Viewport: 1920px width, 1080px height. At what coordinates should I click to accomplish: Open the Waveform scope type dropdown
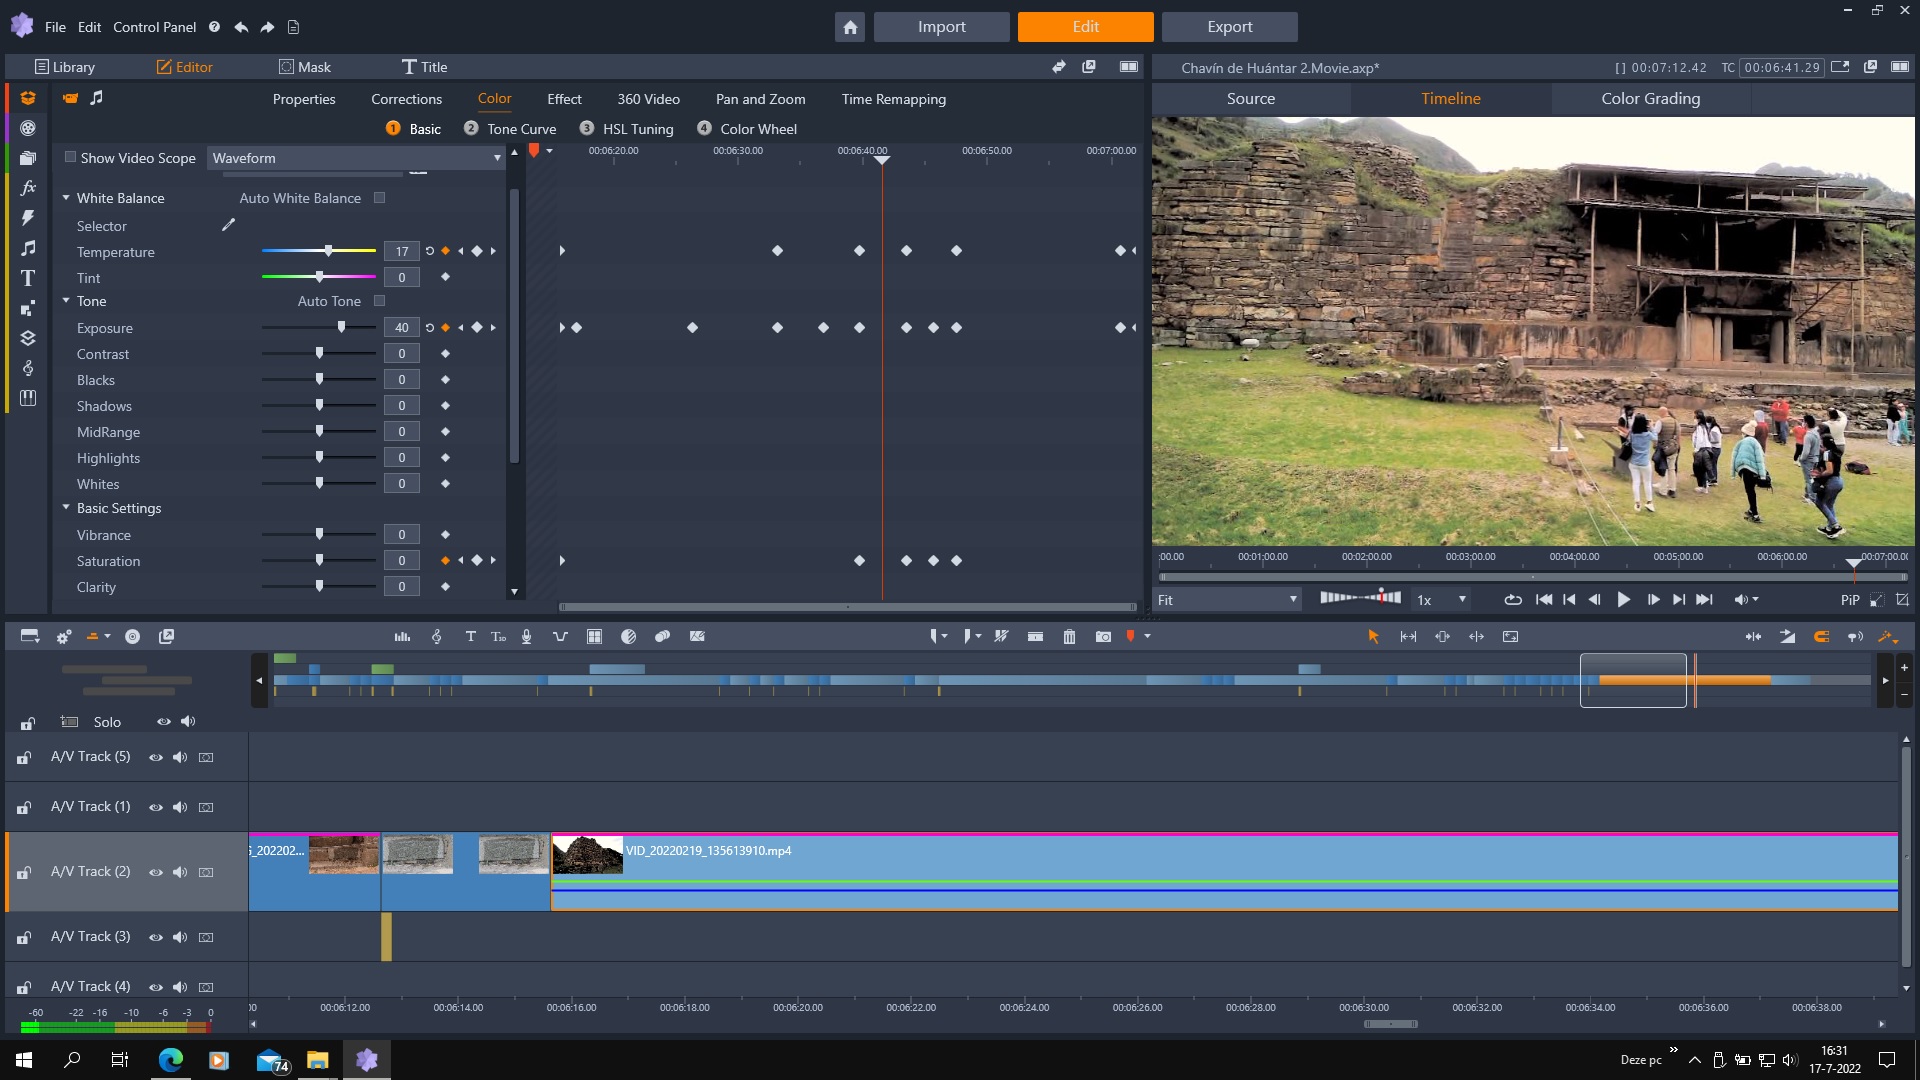356,158
